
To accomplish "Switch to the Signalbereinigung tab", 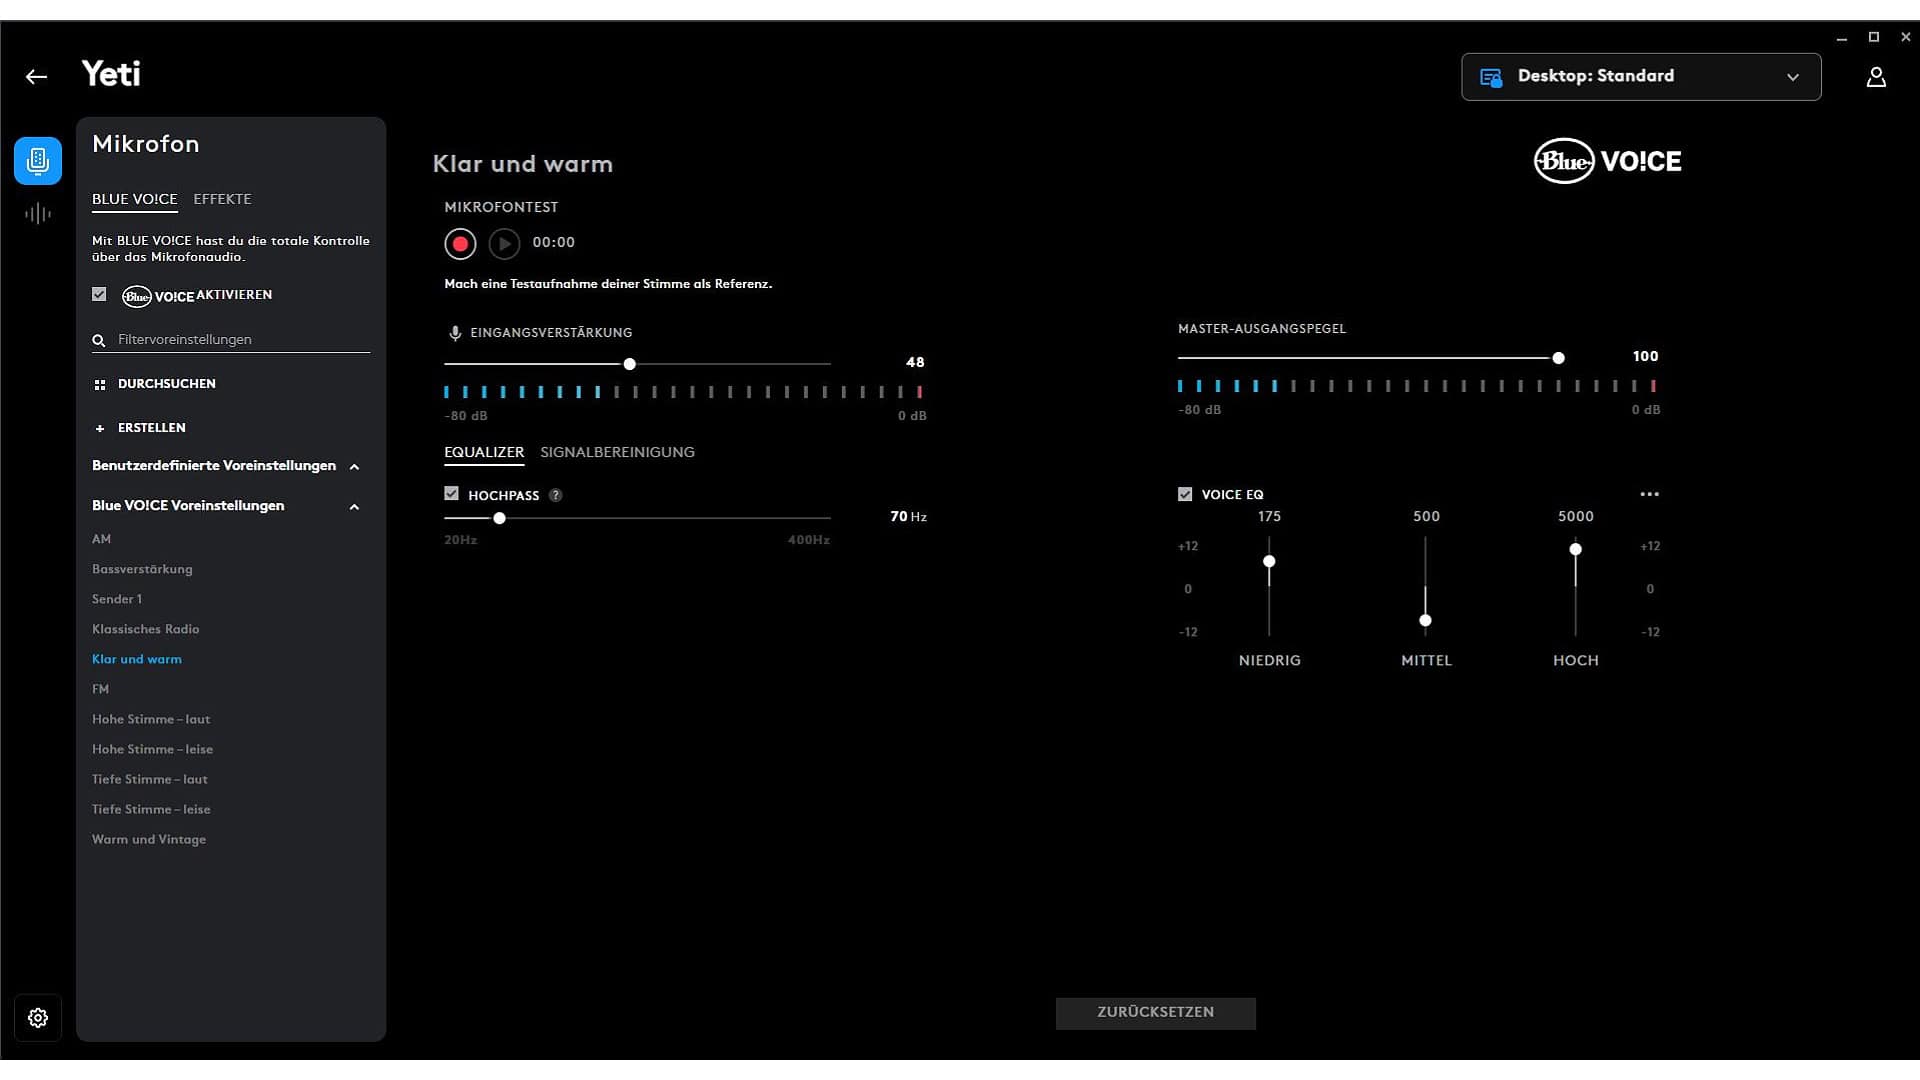I will click(x=617, y=452).
